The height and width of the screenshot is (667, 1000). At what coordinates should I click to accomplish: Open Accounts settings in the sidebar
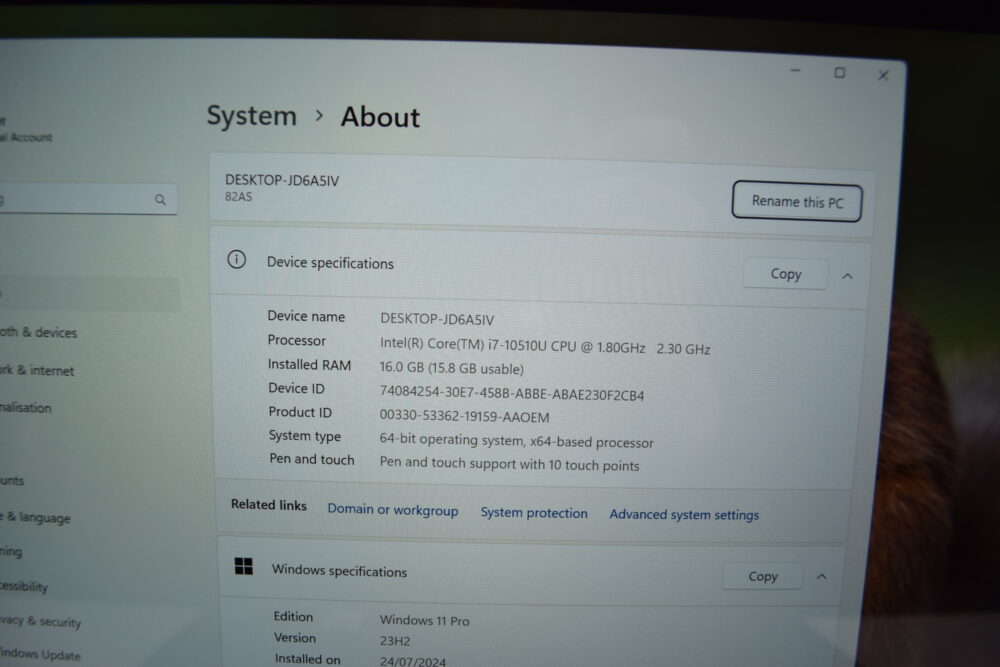point(12,481)
